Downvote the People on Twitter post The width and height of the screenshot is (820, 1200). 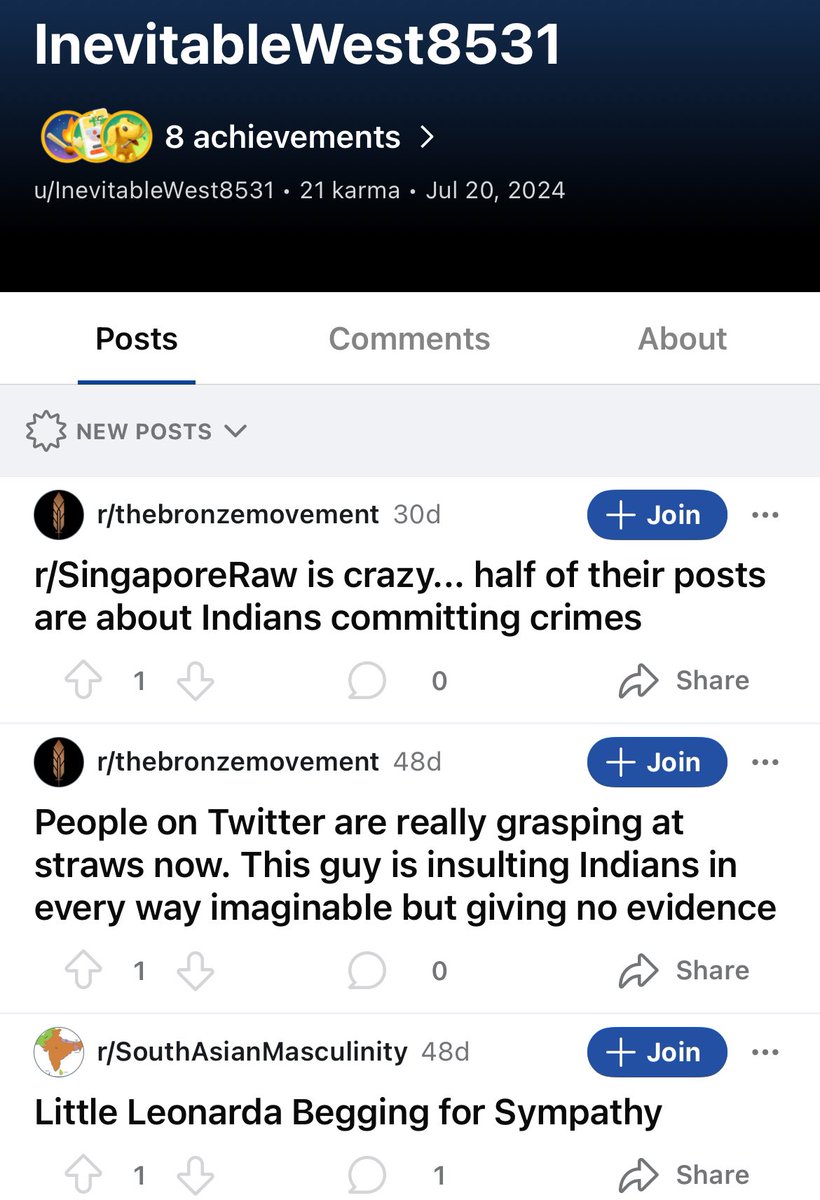pyautogui.click(x=195, y=971)
